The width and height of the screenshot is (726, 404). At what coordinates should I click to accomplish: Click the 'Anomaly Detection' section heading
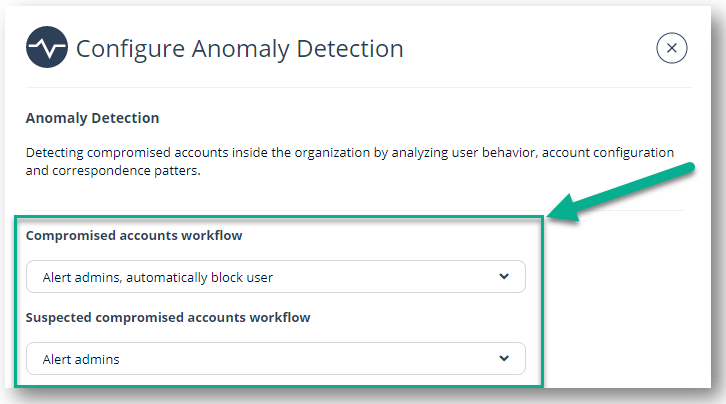tap(93, 118)
